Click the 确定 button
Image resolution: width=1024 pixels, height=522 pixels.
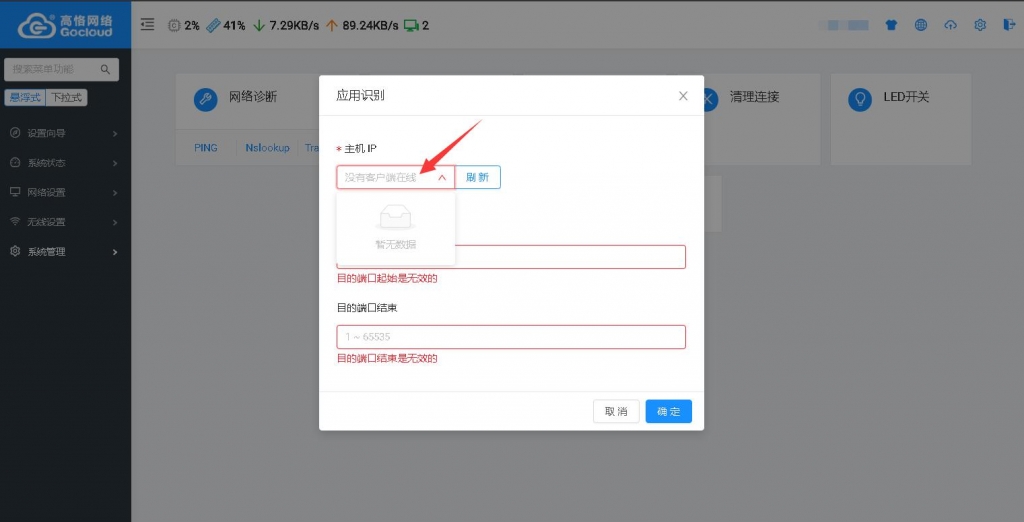pos(669,412)
